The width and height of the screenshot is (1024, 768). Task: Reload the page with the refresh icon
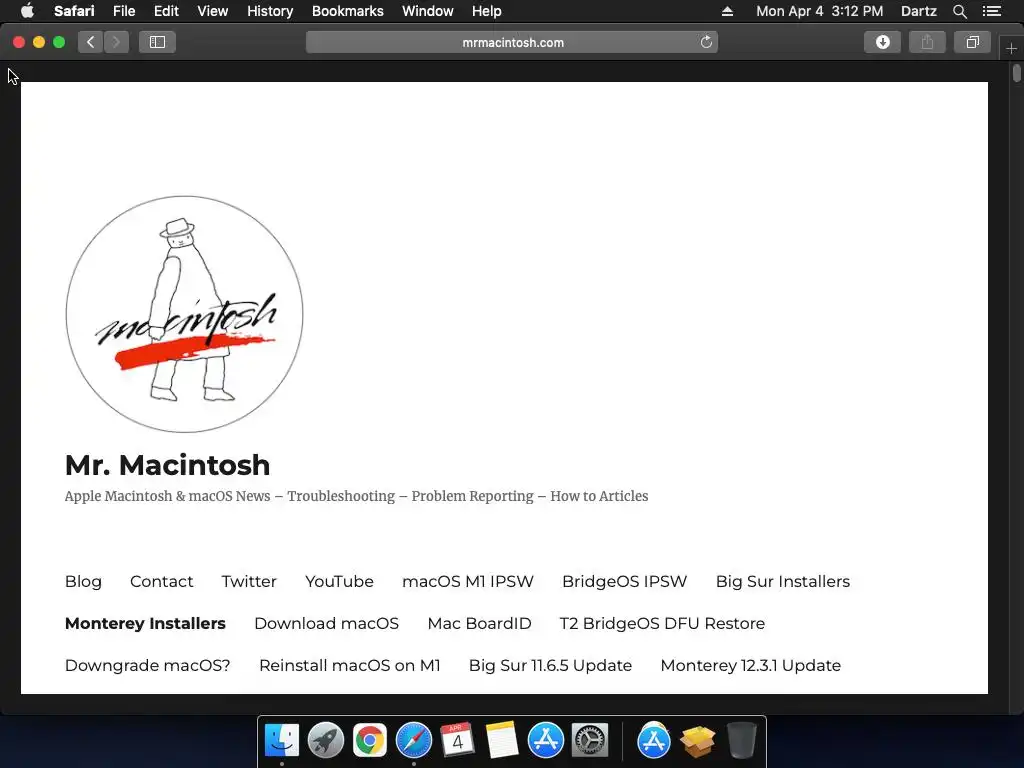pos(706,42)
